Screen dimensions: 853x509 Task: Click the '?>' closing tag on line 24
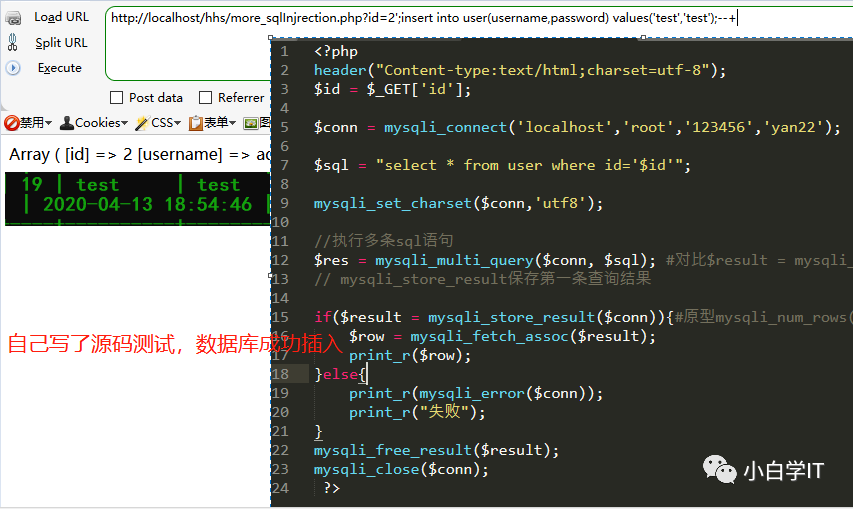point(331,488)
